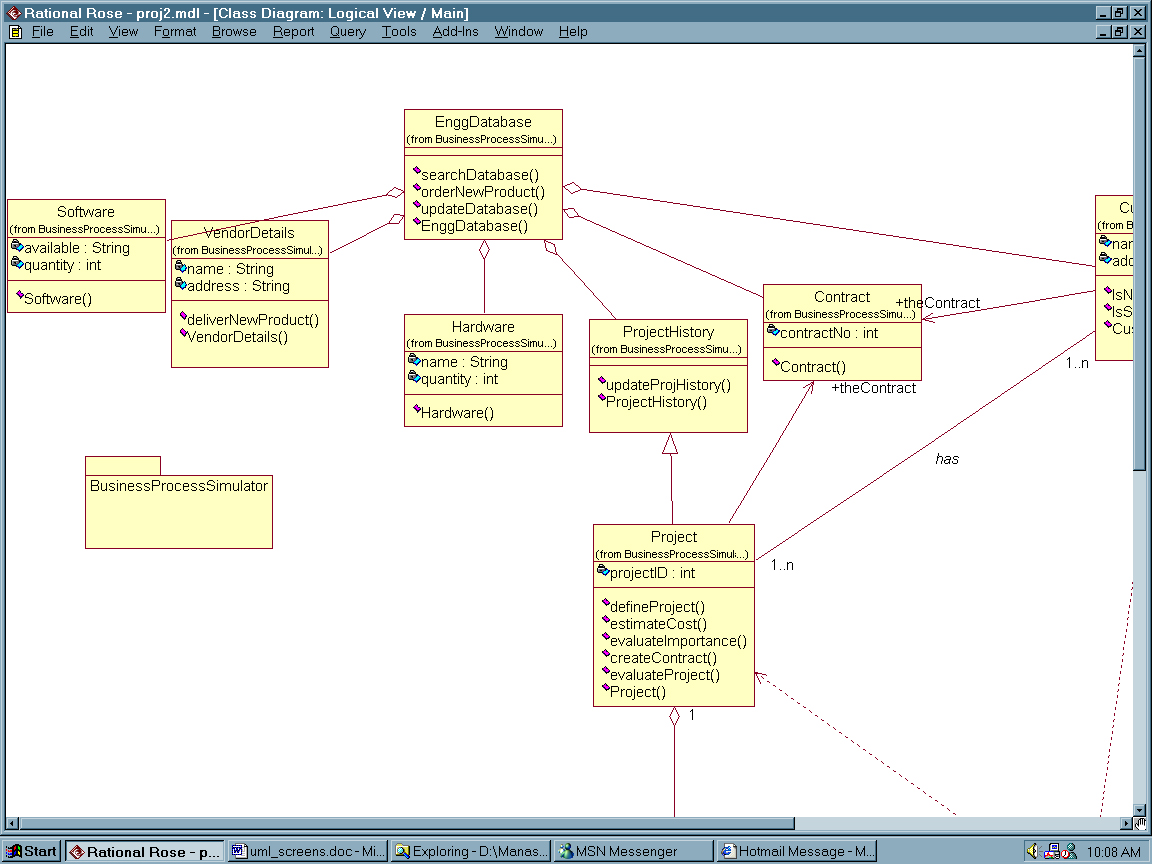Open the Add-Ins menu
1152x864 pixels.
coord(455,32)
